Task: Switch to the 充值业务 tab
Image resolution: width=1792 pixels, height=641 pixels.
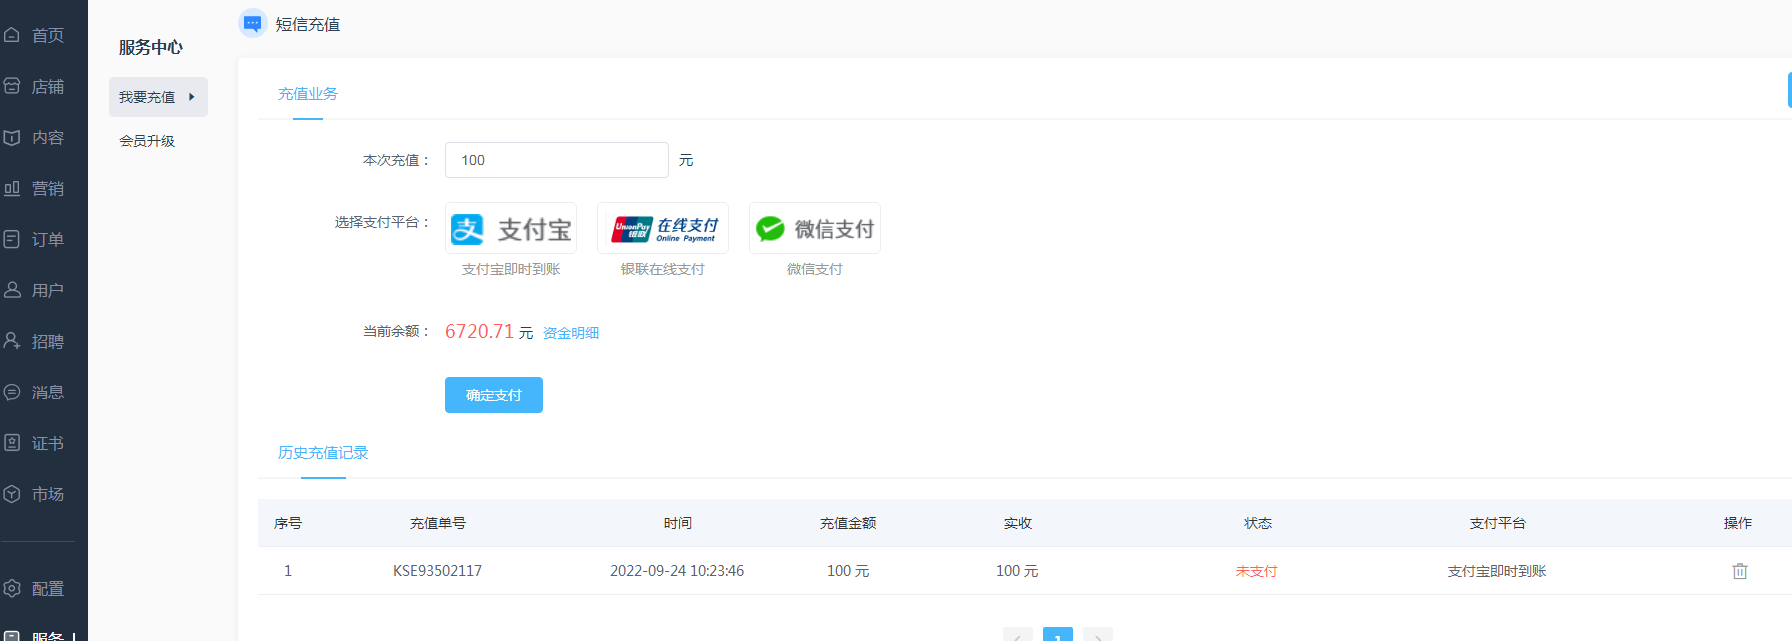Action: click(x=308, y=94)
